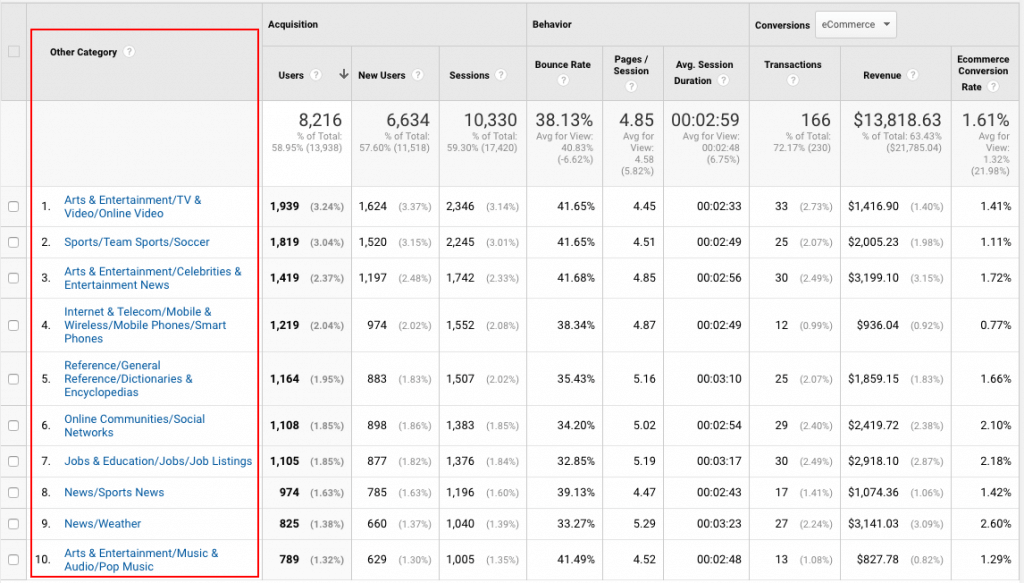Open the Avg. Session Duration help icon
Screen dimensions: 1024x583
point(724,79)
